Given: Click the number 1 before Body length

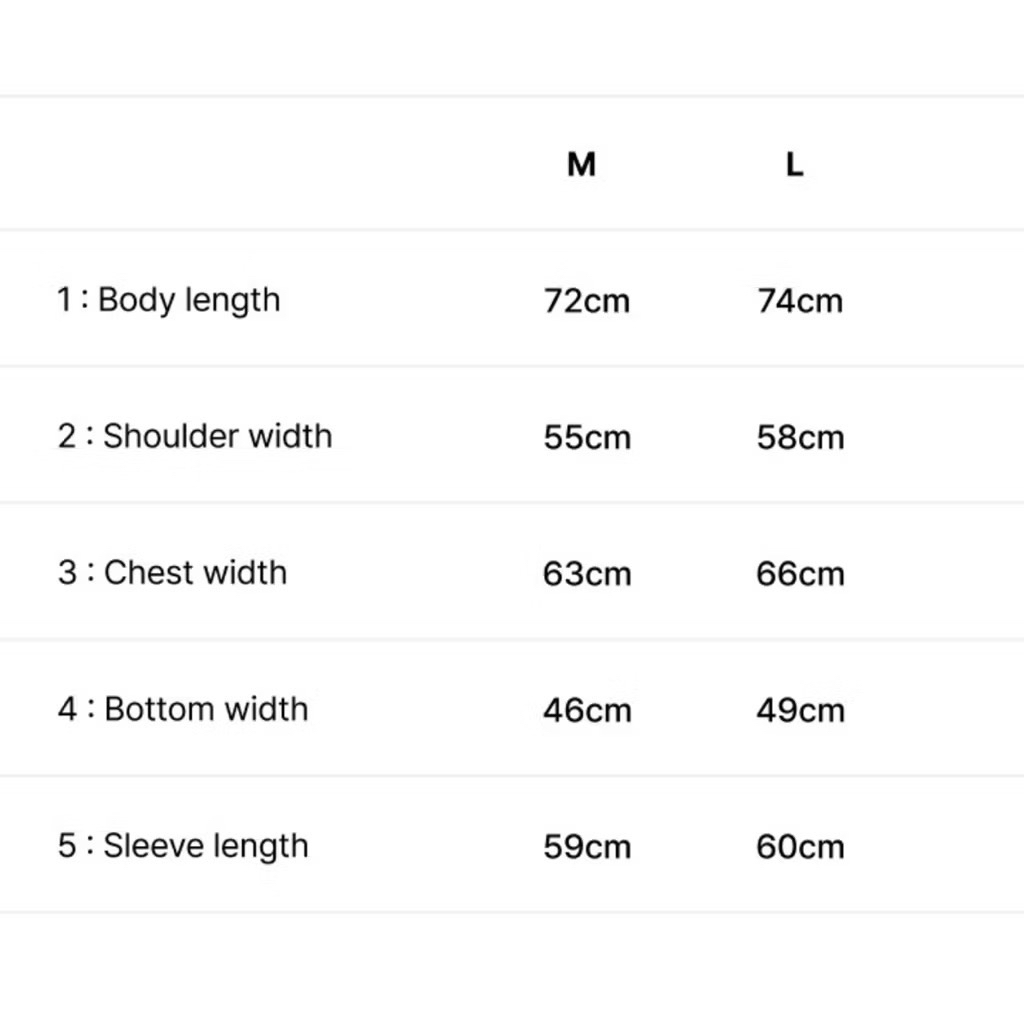Looking at the screenshot, I should pyautogui.click(x=64, y=300).
